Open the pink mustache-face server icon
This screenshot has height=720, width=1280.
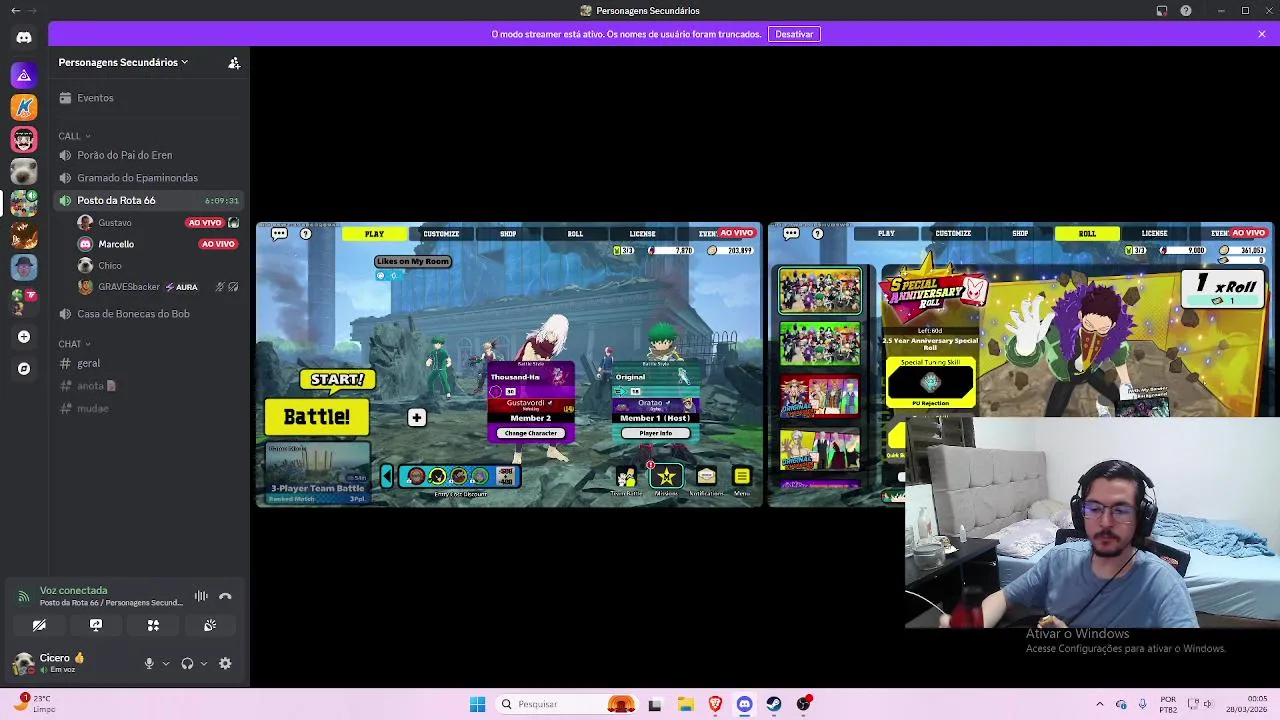pyautogui.click(x=24, y=139)
